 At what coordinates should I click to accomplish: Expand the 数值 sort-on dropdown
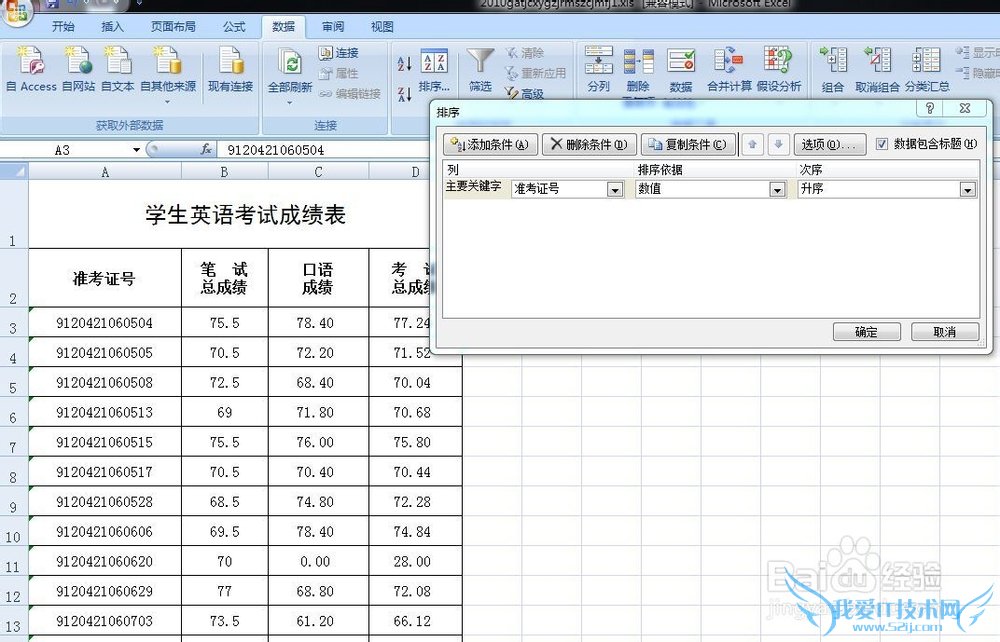[x=777, y=190]
